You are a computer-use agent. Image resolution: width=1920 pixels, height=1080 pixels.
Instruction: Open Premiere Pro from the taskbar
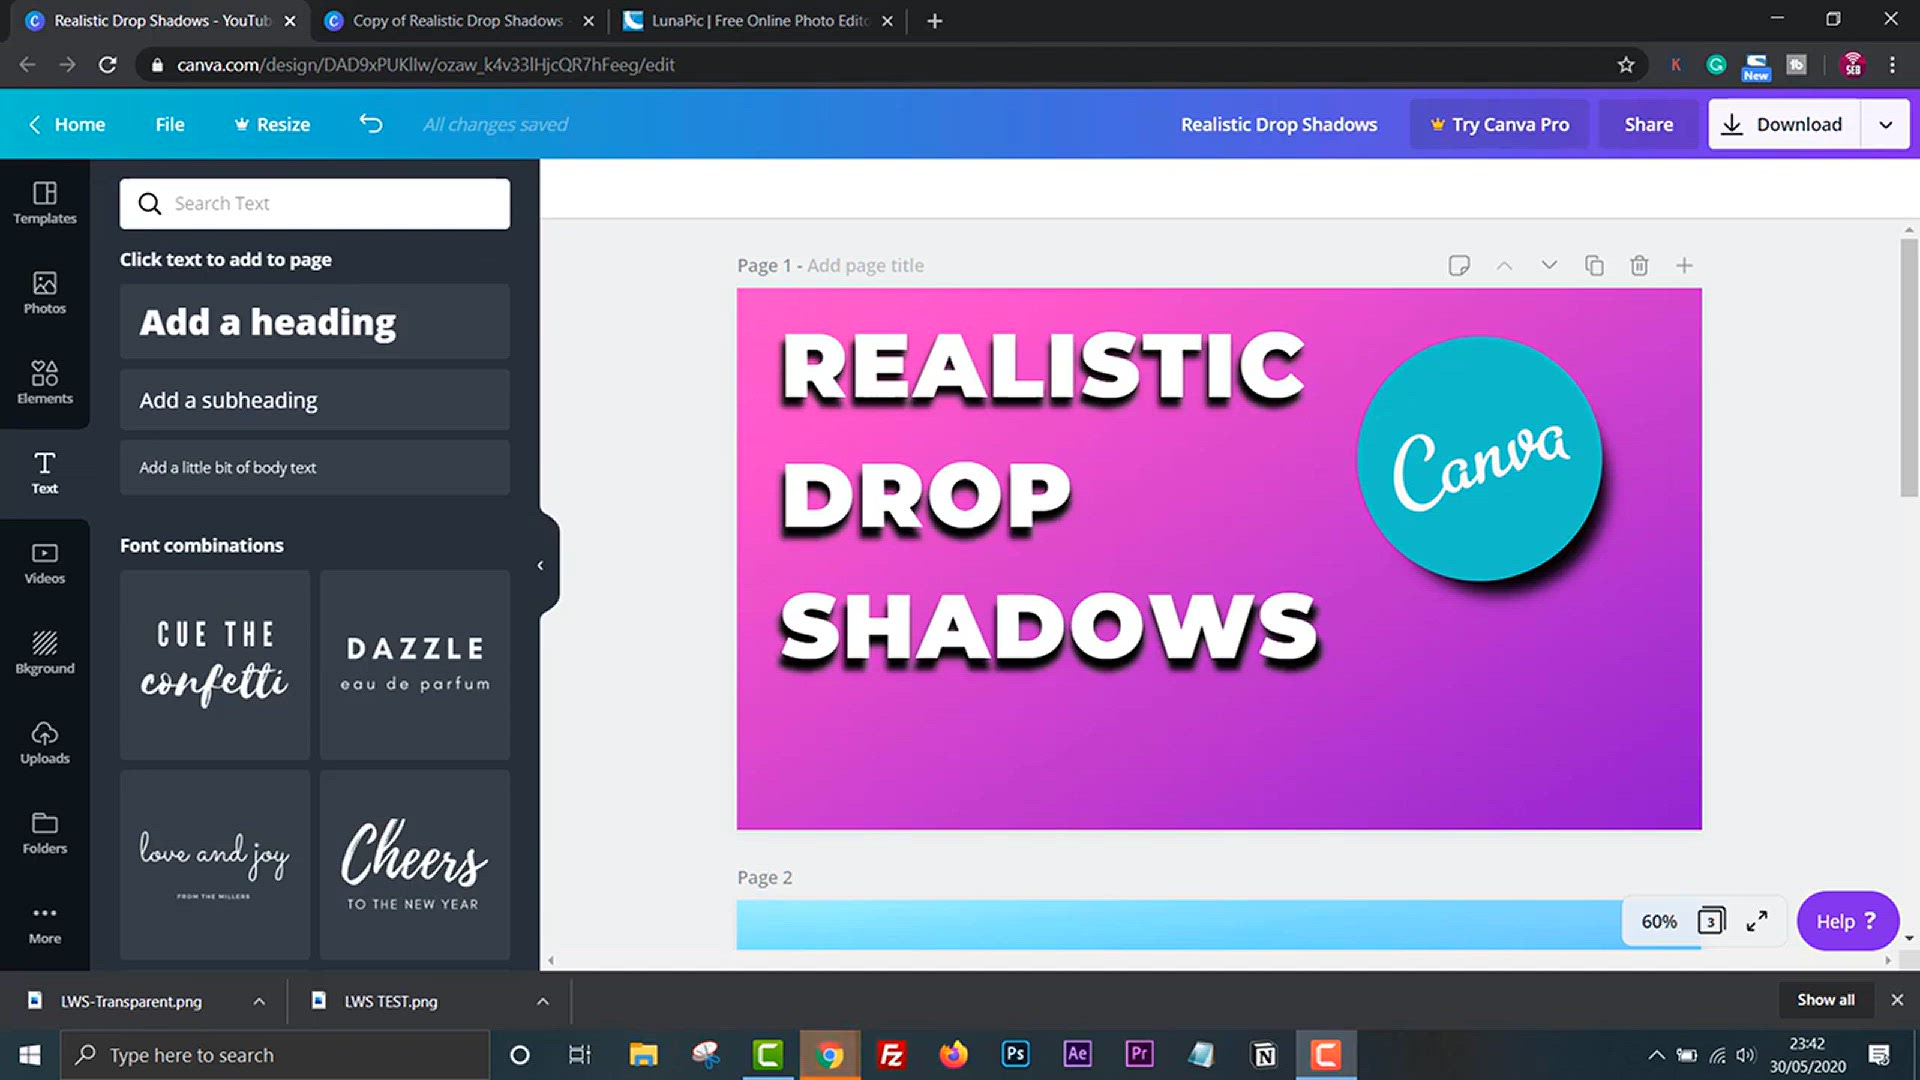(1139, 1054)
